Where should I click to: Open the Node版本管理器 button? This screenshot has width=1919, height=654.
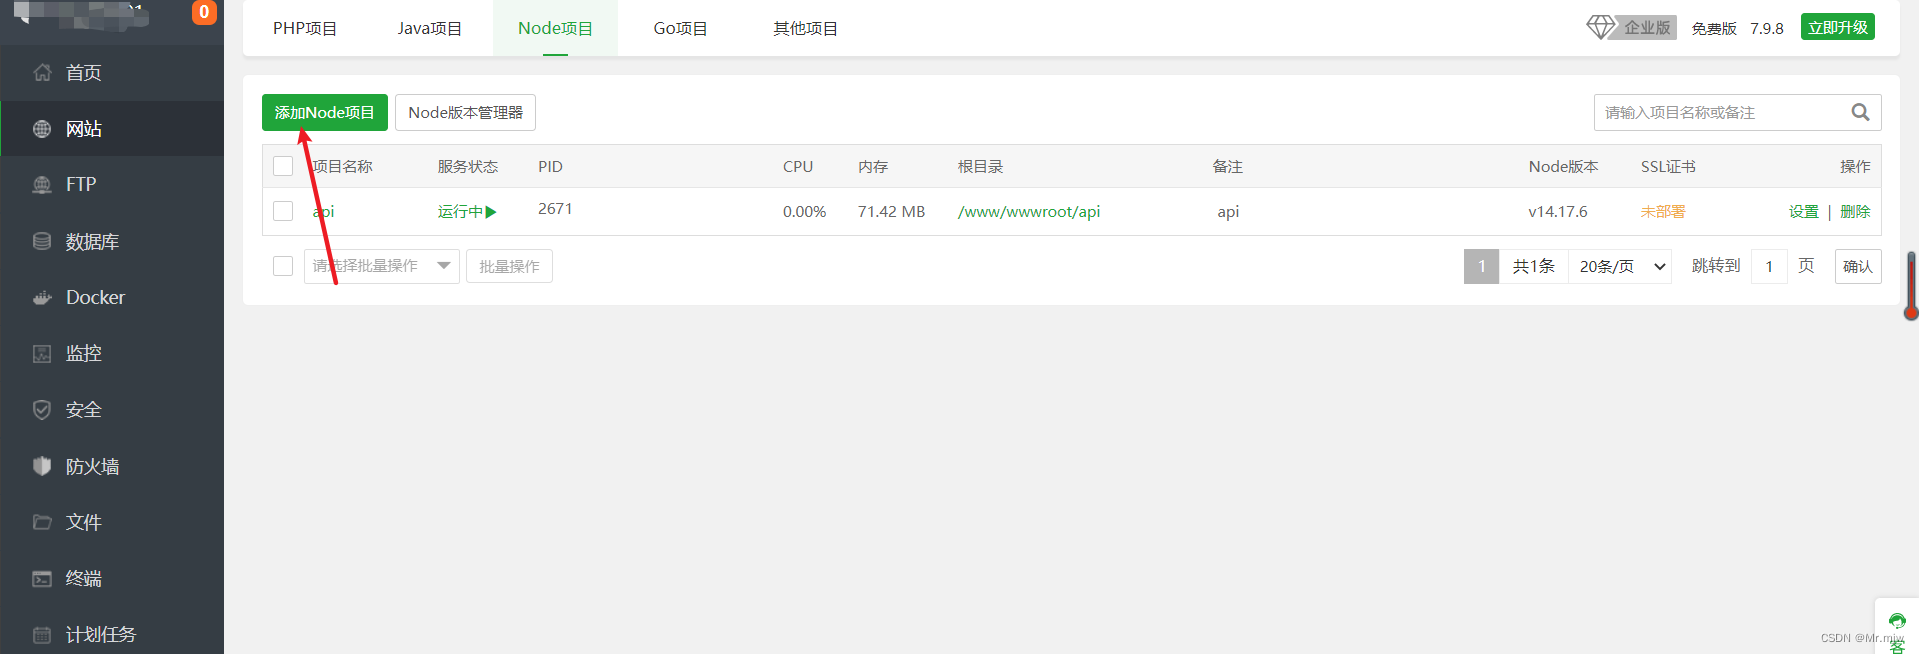tap(465, 112)
